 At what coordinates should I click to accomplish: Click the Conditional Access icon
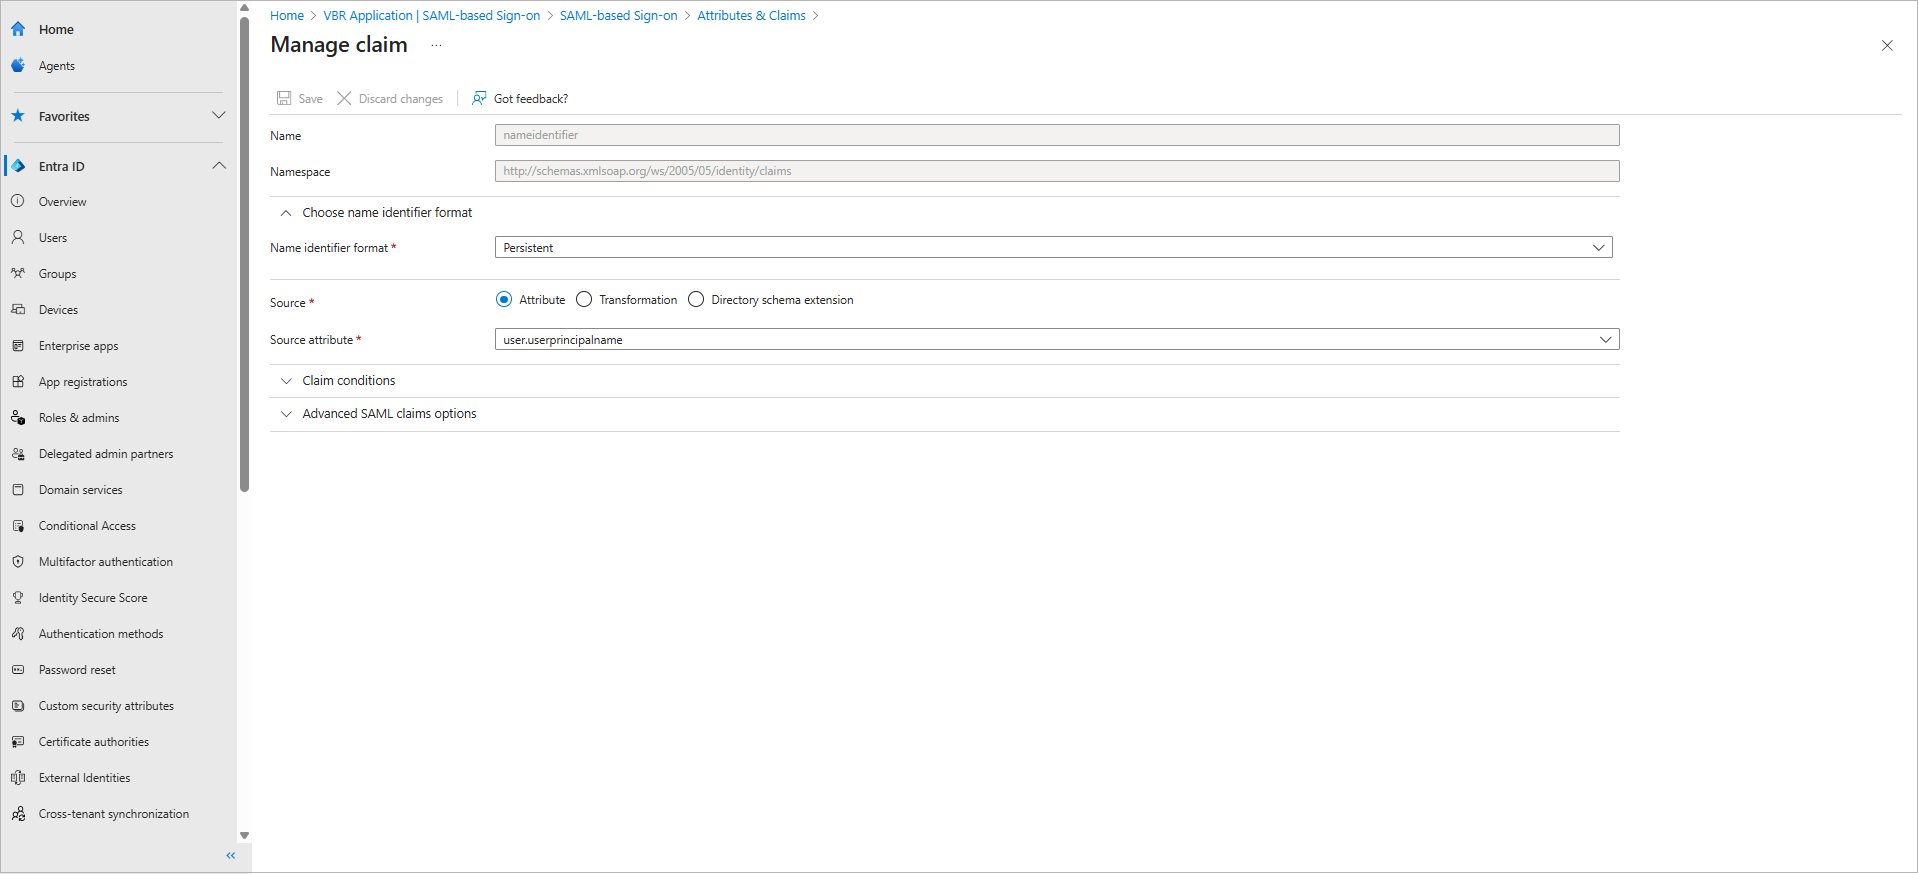point(18,525)
